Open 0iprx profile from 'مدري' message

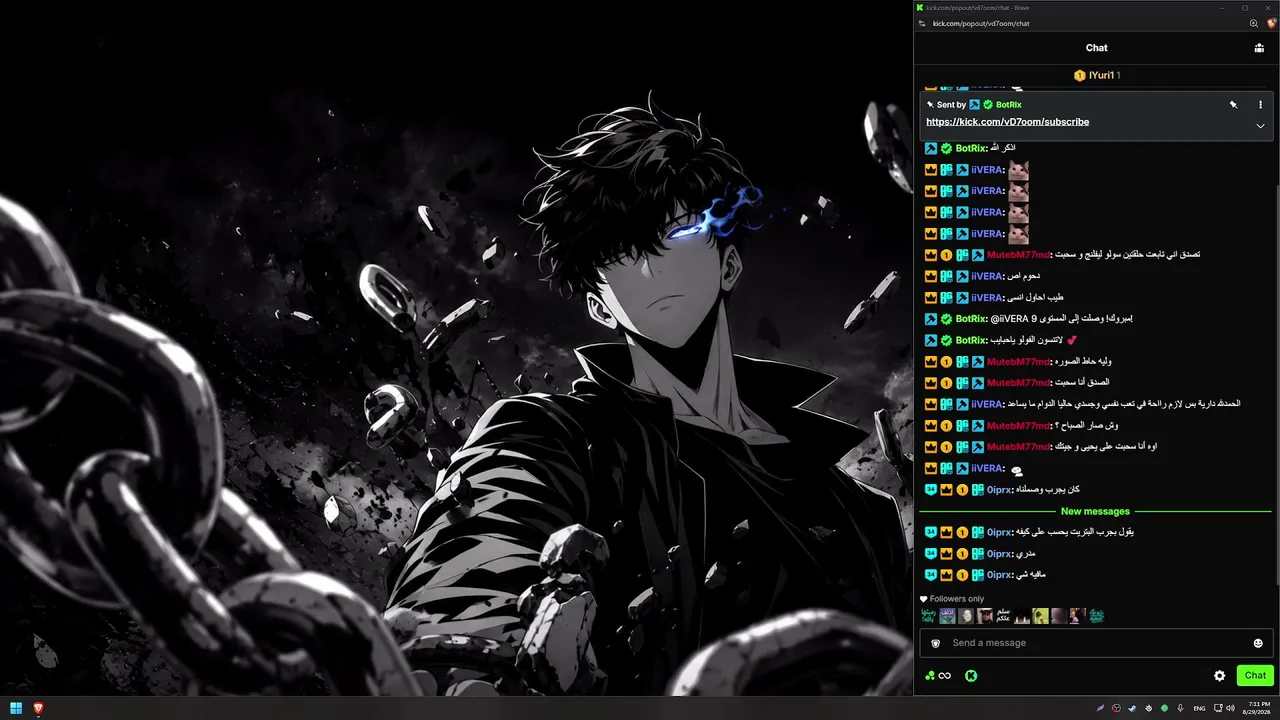tap(1000, 554)
